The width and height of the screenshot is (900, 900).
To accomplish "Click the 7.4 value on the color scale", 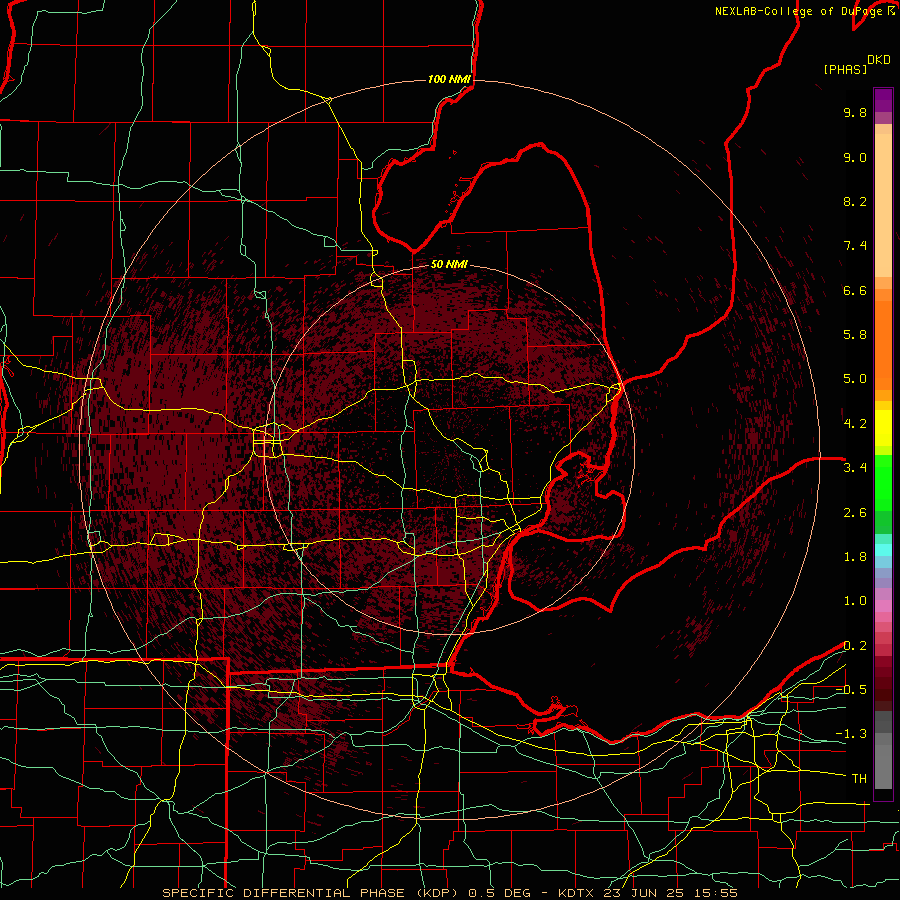I will tap(855, 246).
